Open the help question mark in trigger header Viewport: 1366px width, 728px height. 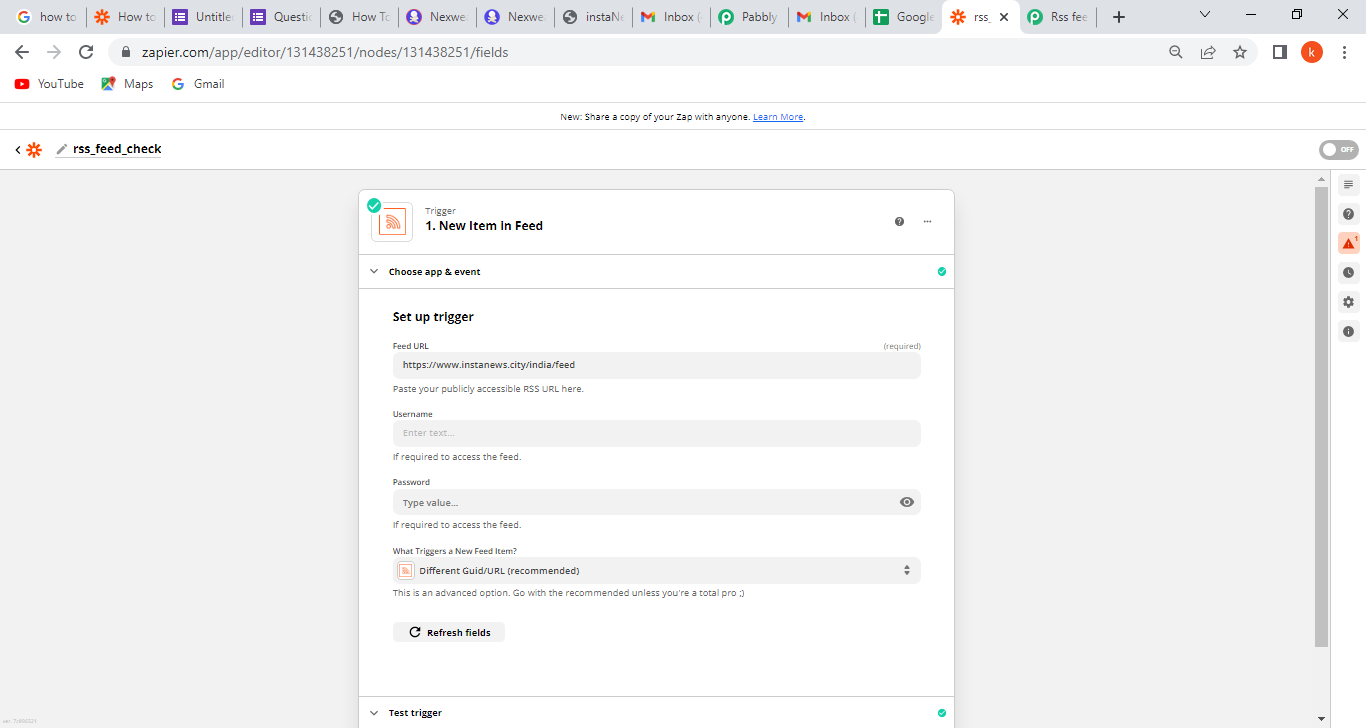pos(899,222)
